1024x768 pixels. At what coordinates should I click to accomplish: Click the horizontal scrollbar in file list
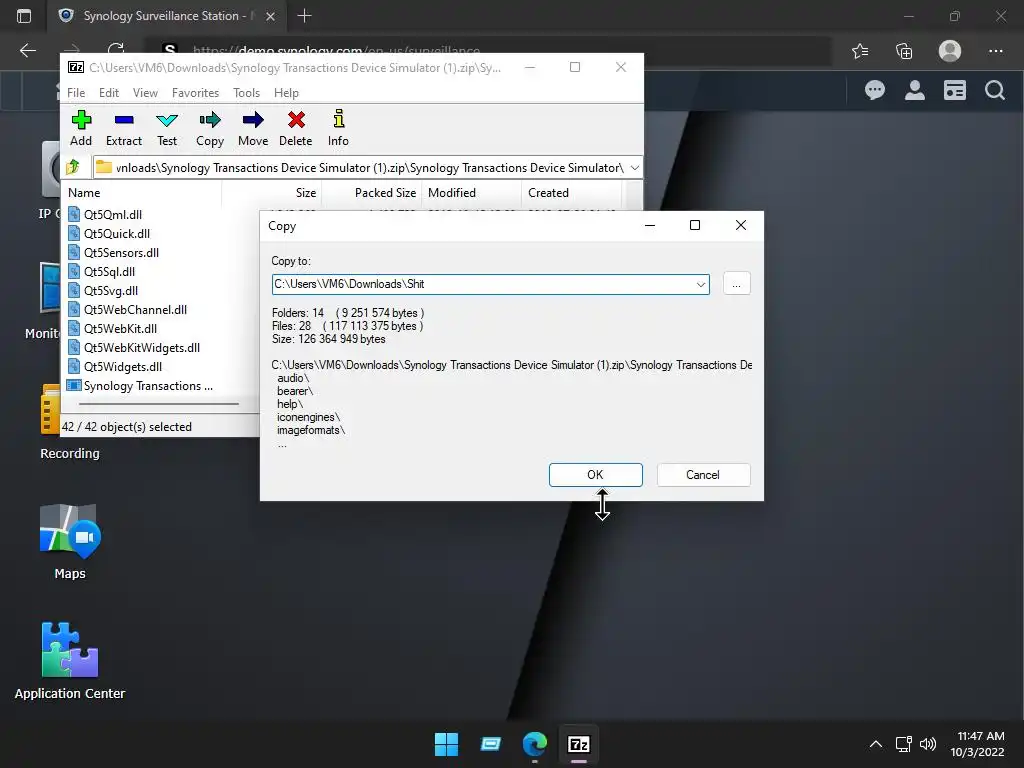(x=159, y=404)
